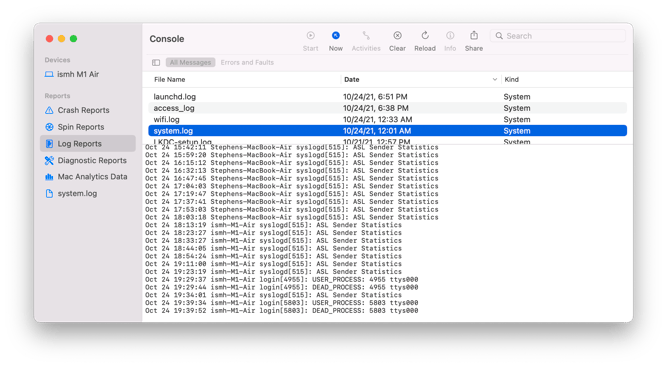Open Spin Reports in the sidebar
The height and width of the screenshot is (367, 667).
[x=81, y=127]
